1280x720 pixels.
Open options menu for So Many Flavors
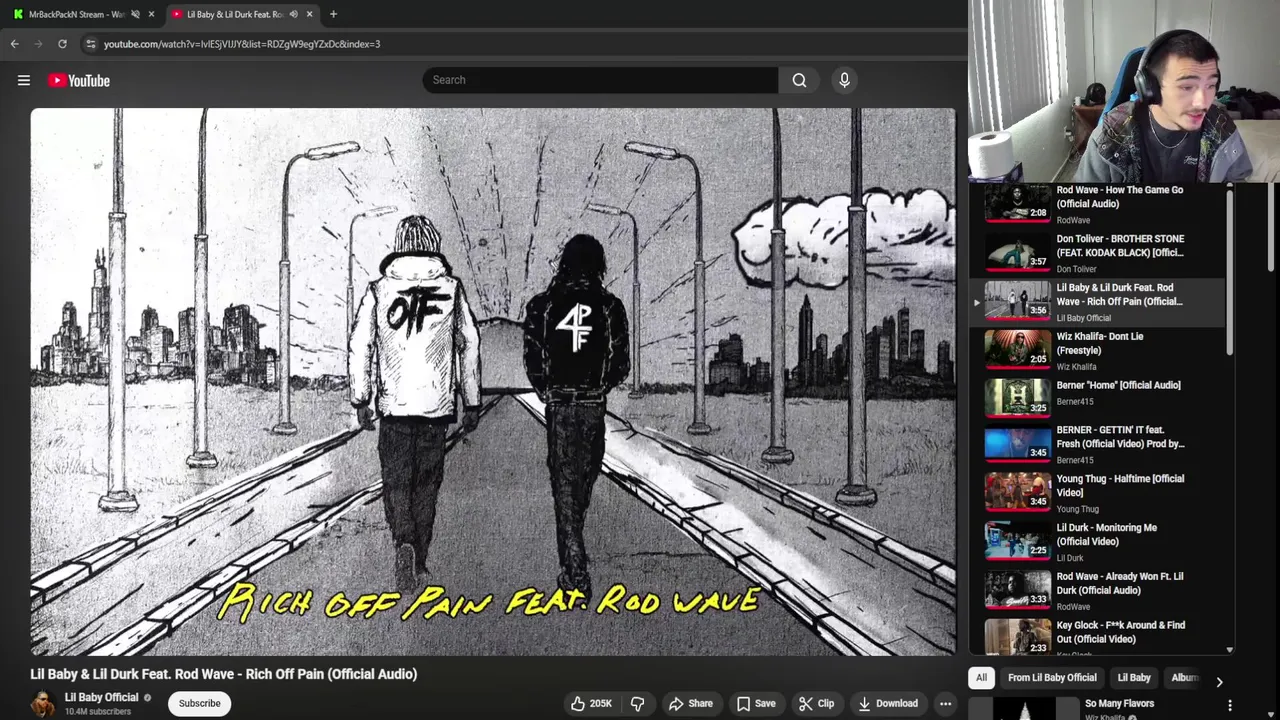click(1230, 705)
